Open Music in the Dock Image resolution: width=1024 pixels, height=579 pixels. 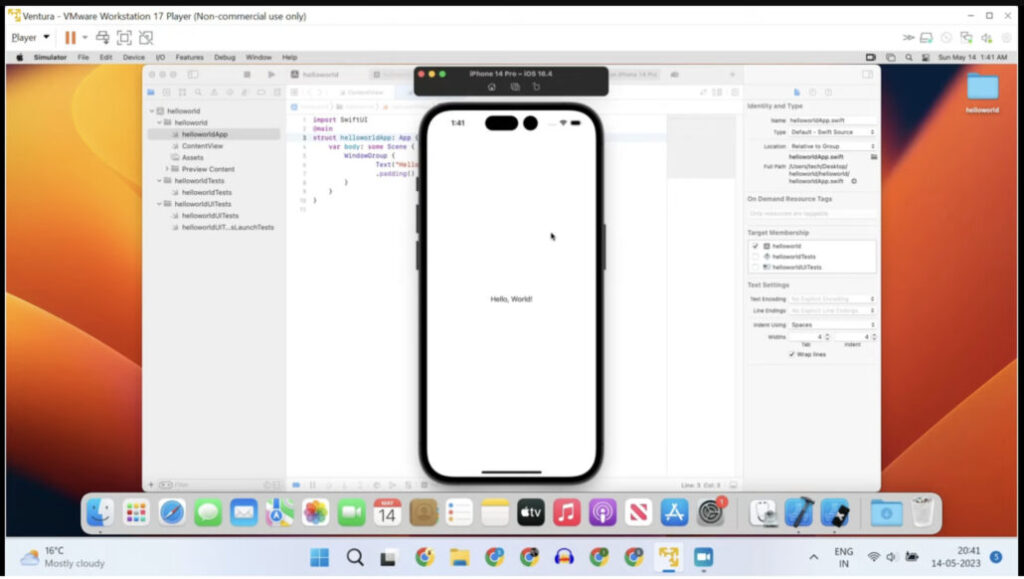pos(567,513)
